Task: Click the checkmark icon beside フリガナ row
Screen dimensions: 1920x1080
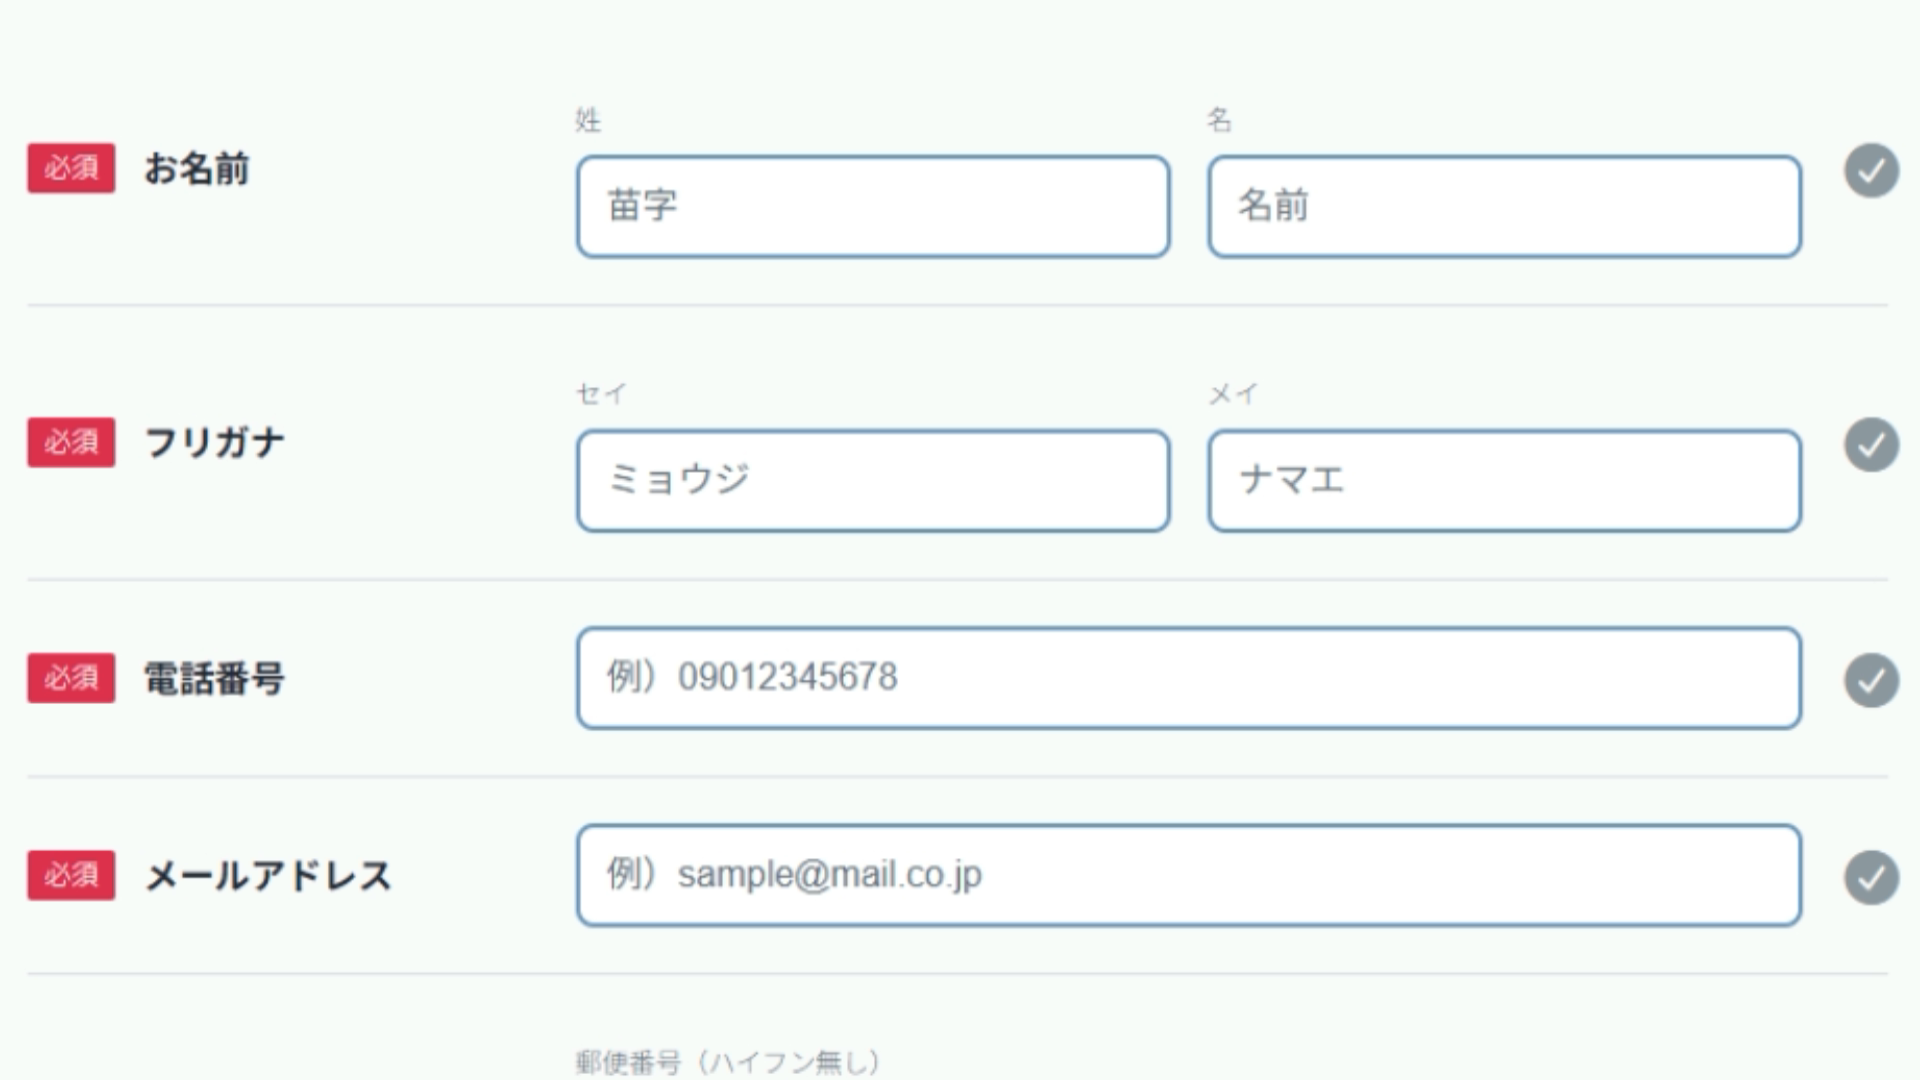Action: point(1872,444)
